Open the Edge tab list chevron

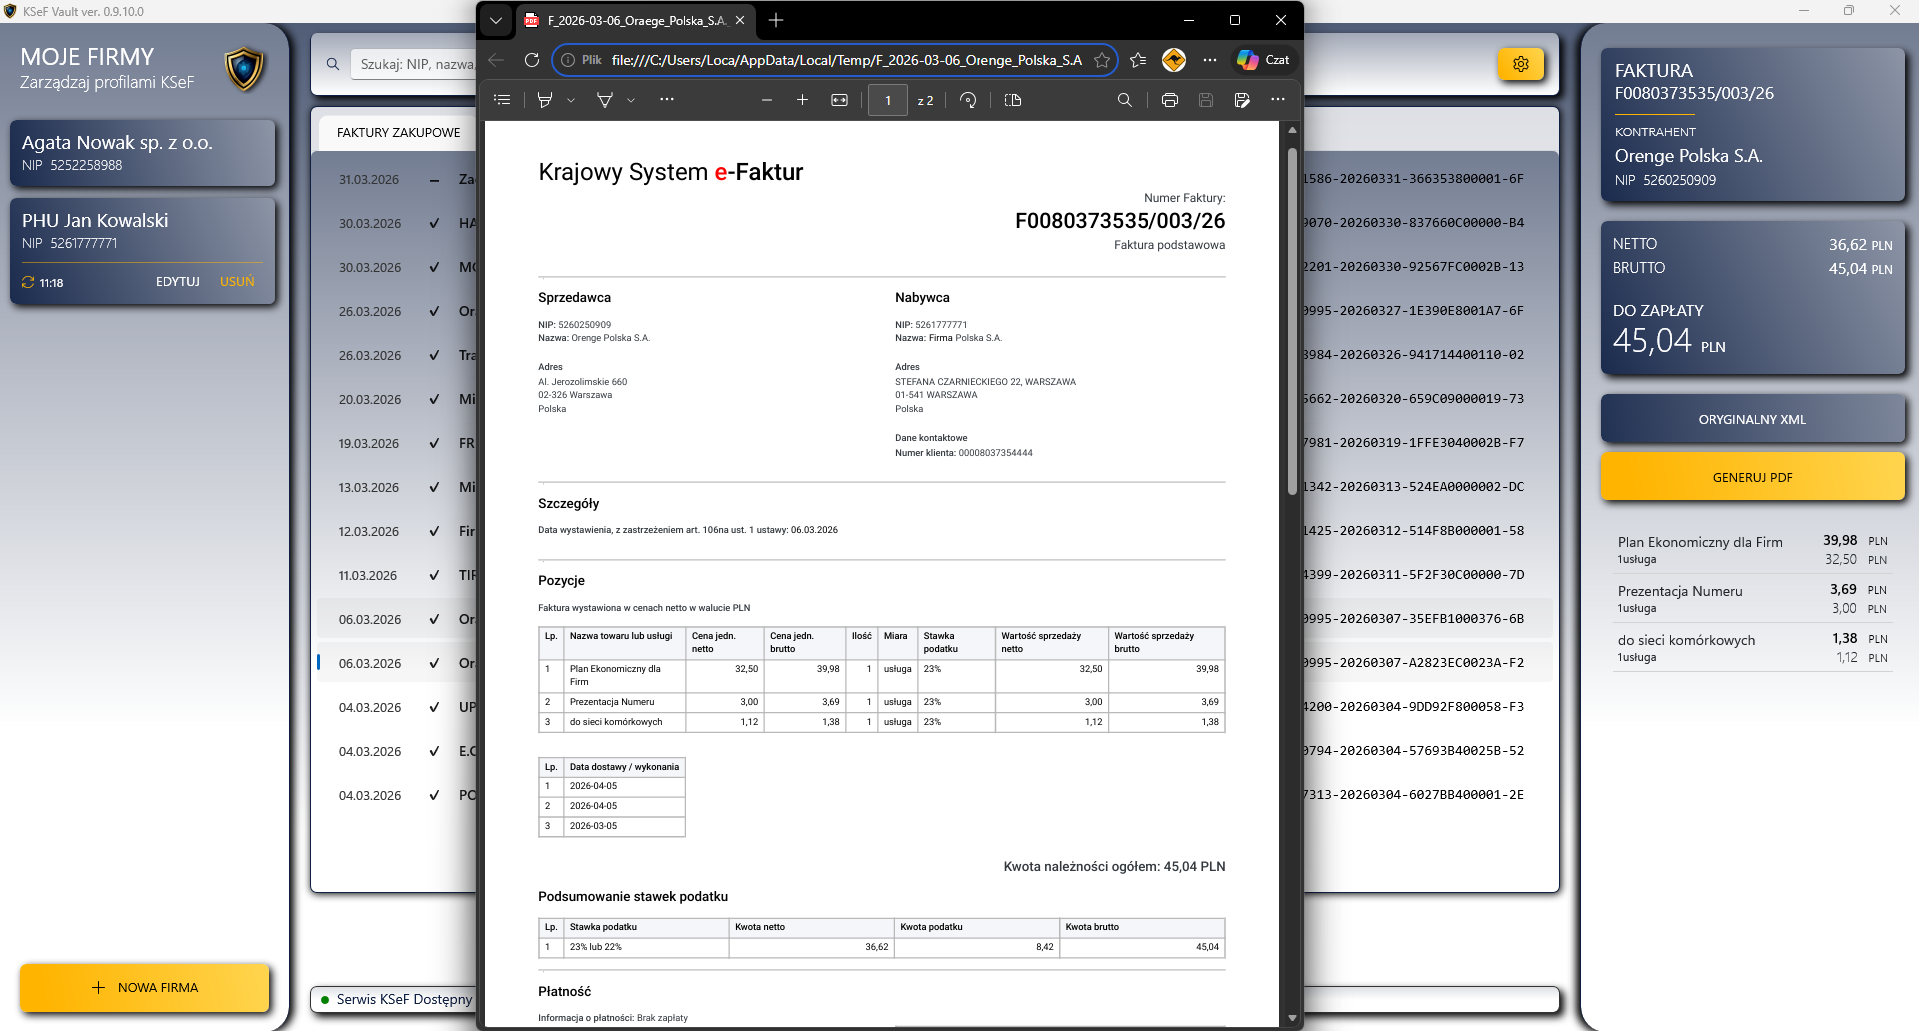(496, 20)
